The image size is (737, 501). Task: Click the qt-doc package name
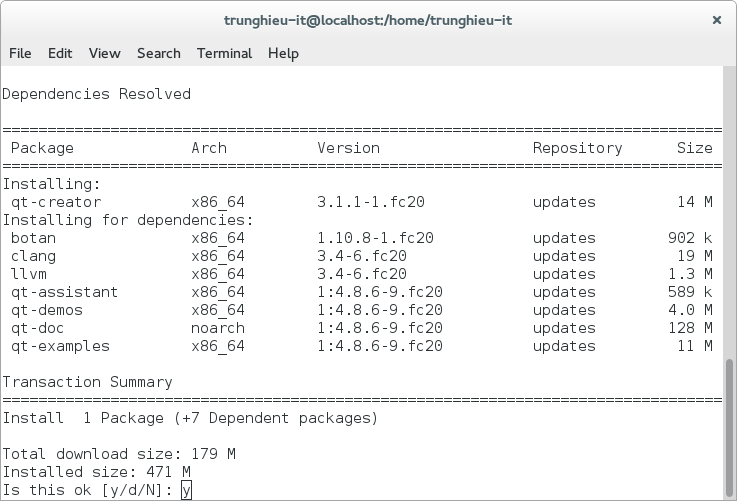(x=37, y=328)
